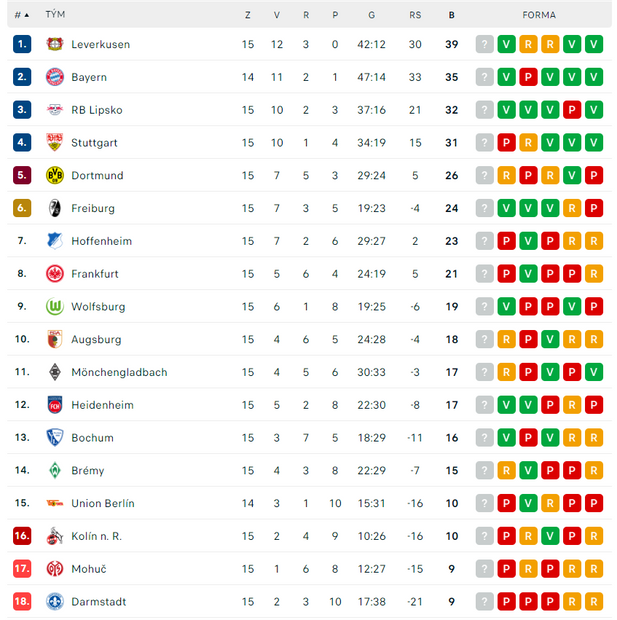Click the Mönchengladbach club logo
This screenshot has width=617, height=620.
pos(55,372)
